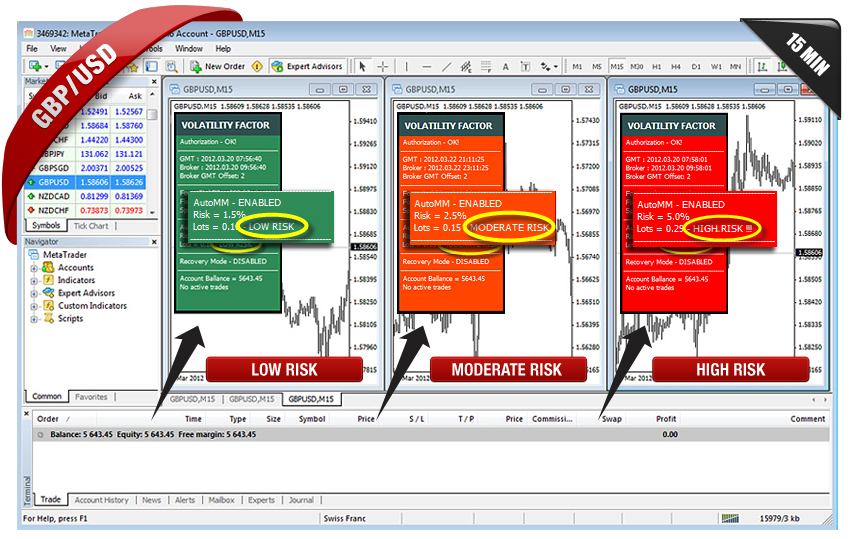This screenshot has height=539, width=850.
Task: Select the Fibonacci retracement tool
Action: pos(486,66)
